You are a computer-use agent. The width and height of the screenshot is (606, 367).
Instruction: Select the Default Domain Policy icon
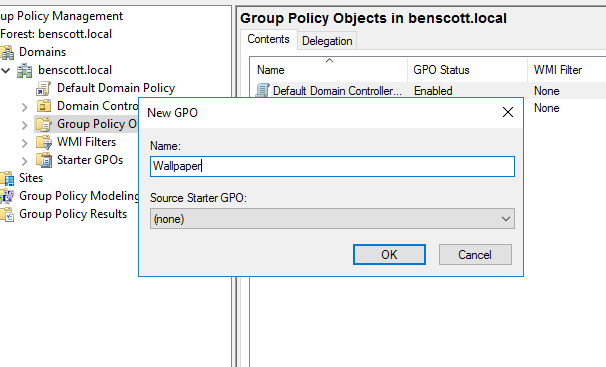pyautogui.click(x=44, y=88)
